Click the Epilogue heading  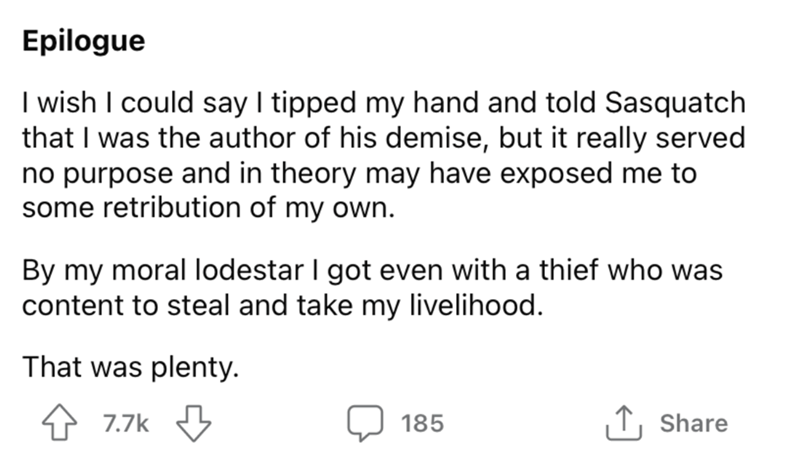tap(83, 42)
